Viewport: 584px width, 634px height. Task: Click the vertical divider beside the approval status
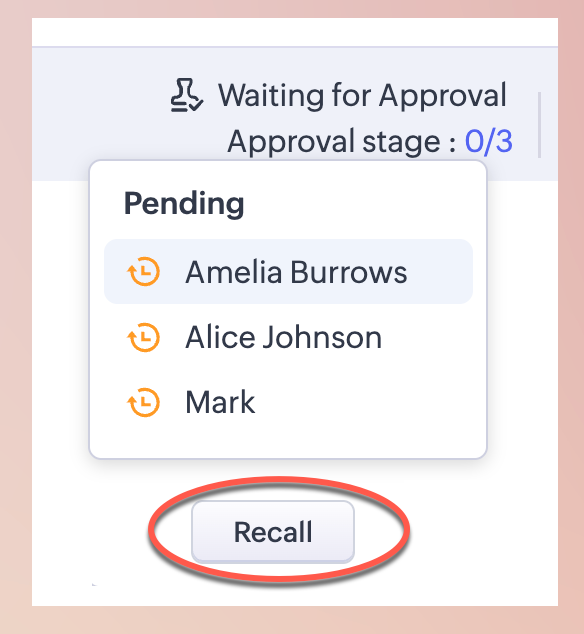click(540, 125)
